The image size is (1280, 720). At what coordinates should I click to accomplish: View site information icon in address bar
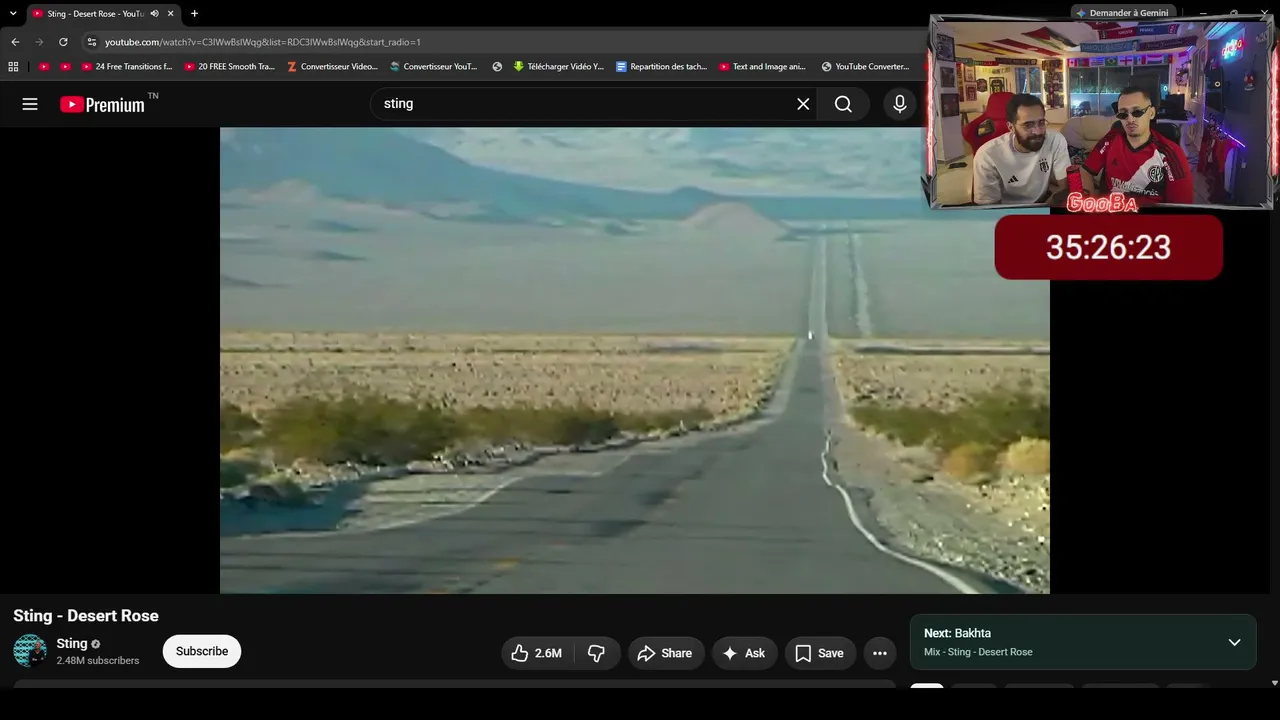[x=91, y=42]
